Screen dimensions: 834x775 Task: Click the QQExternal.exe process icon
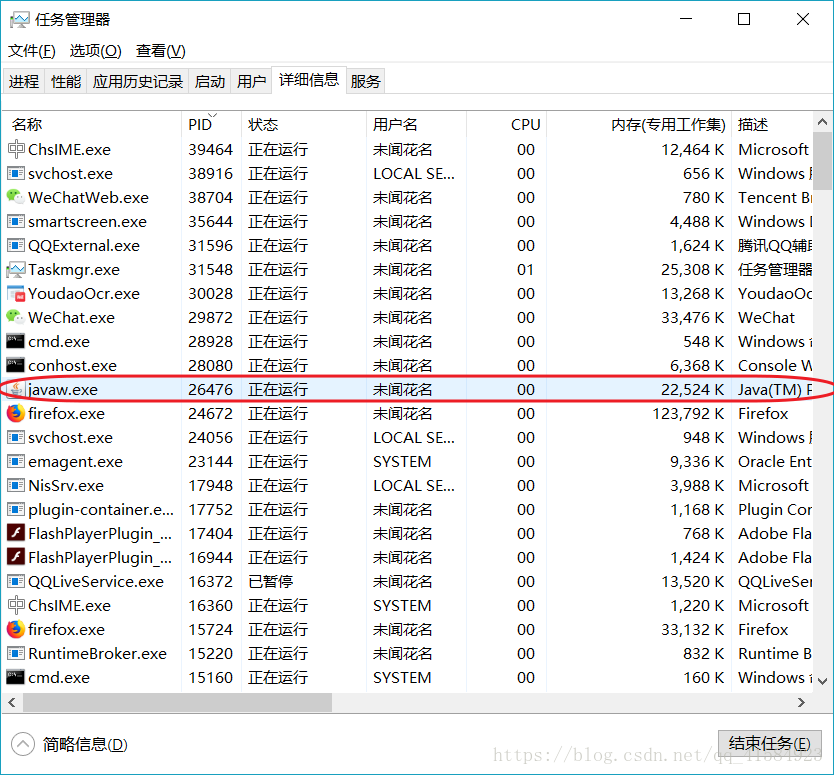click(16, 245)
